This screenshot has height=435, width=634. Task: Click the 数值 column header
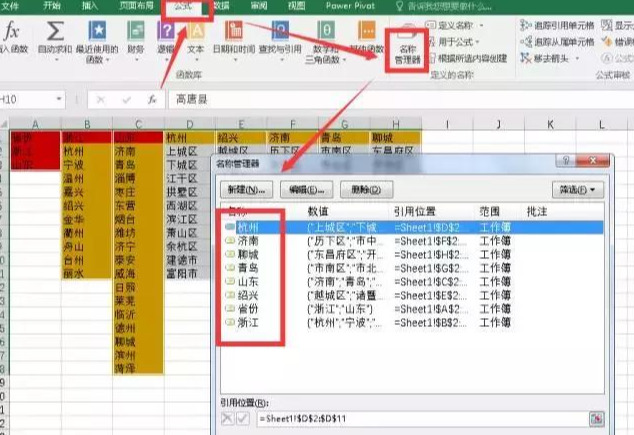point(318,211)
